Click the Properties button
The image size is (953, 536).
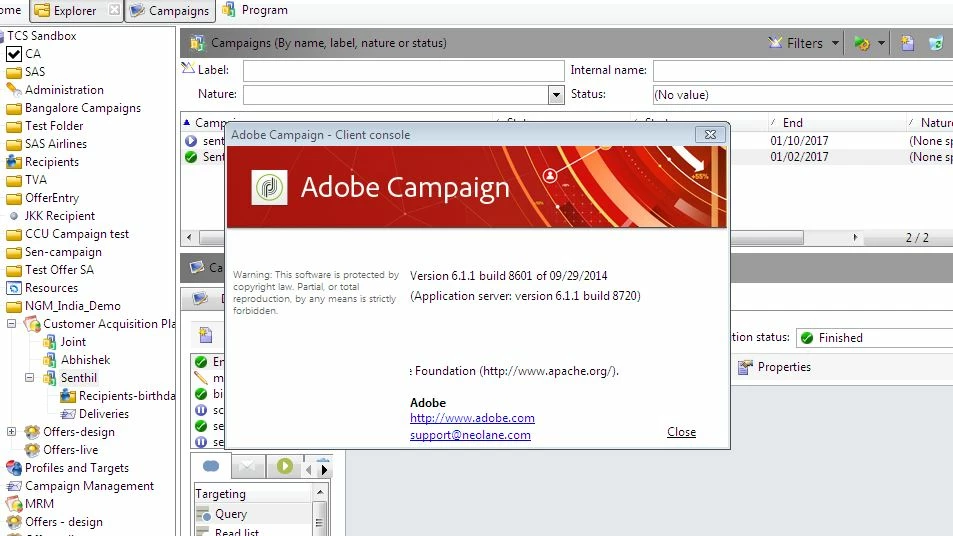click(774, 367)
